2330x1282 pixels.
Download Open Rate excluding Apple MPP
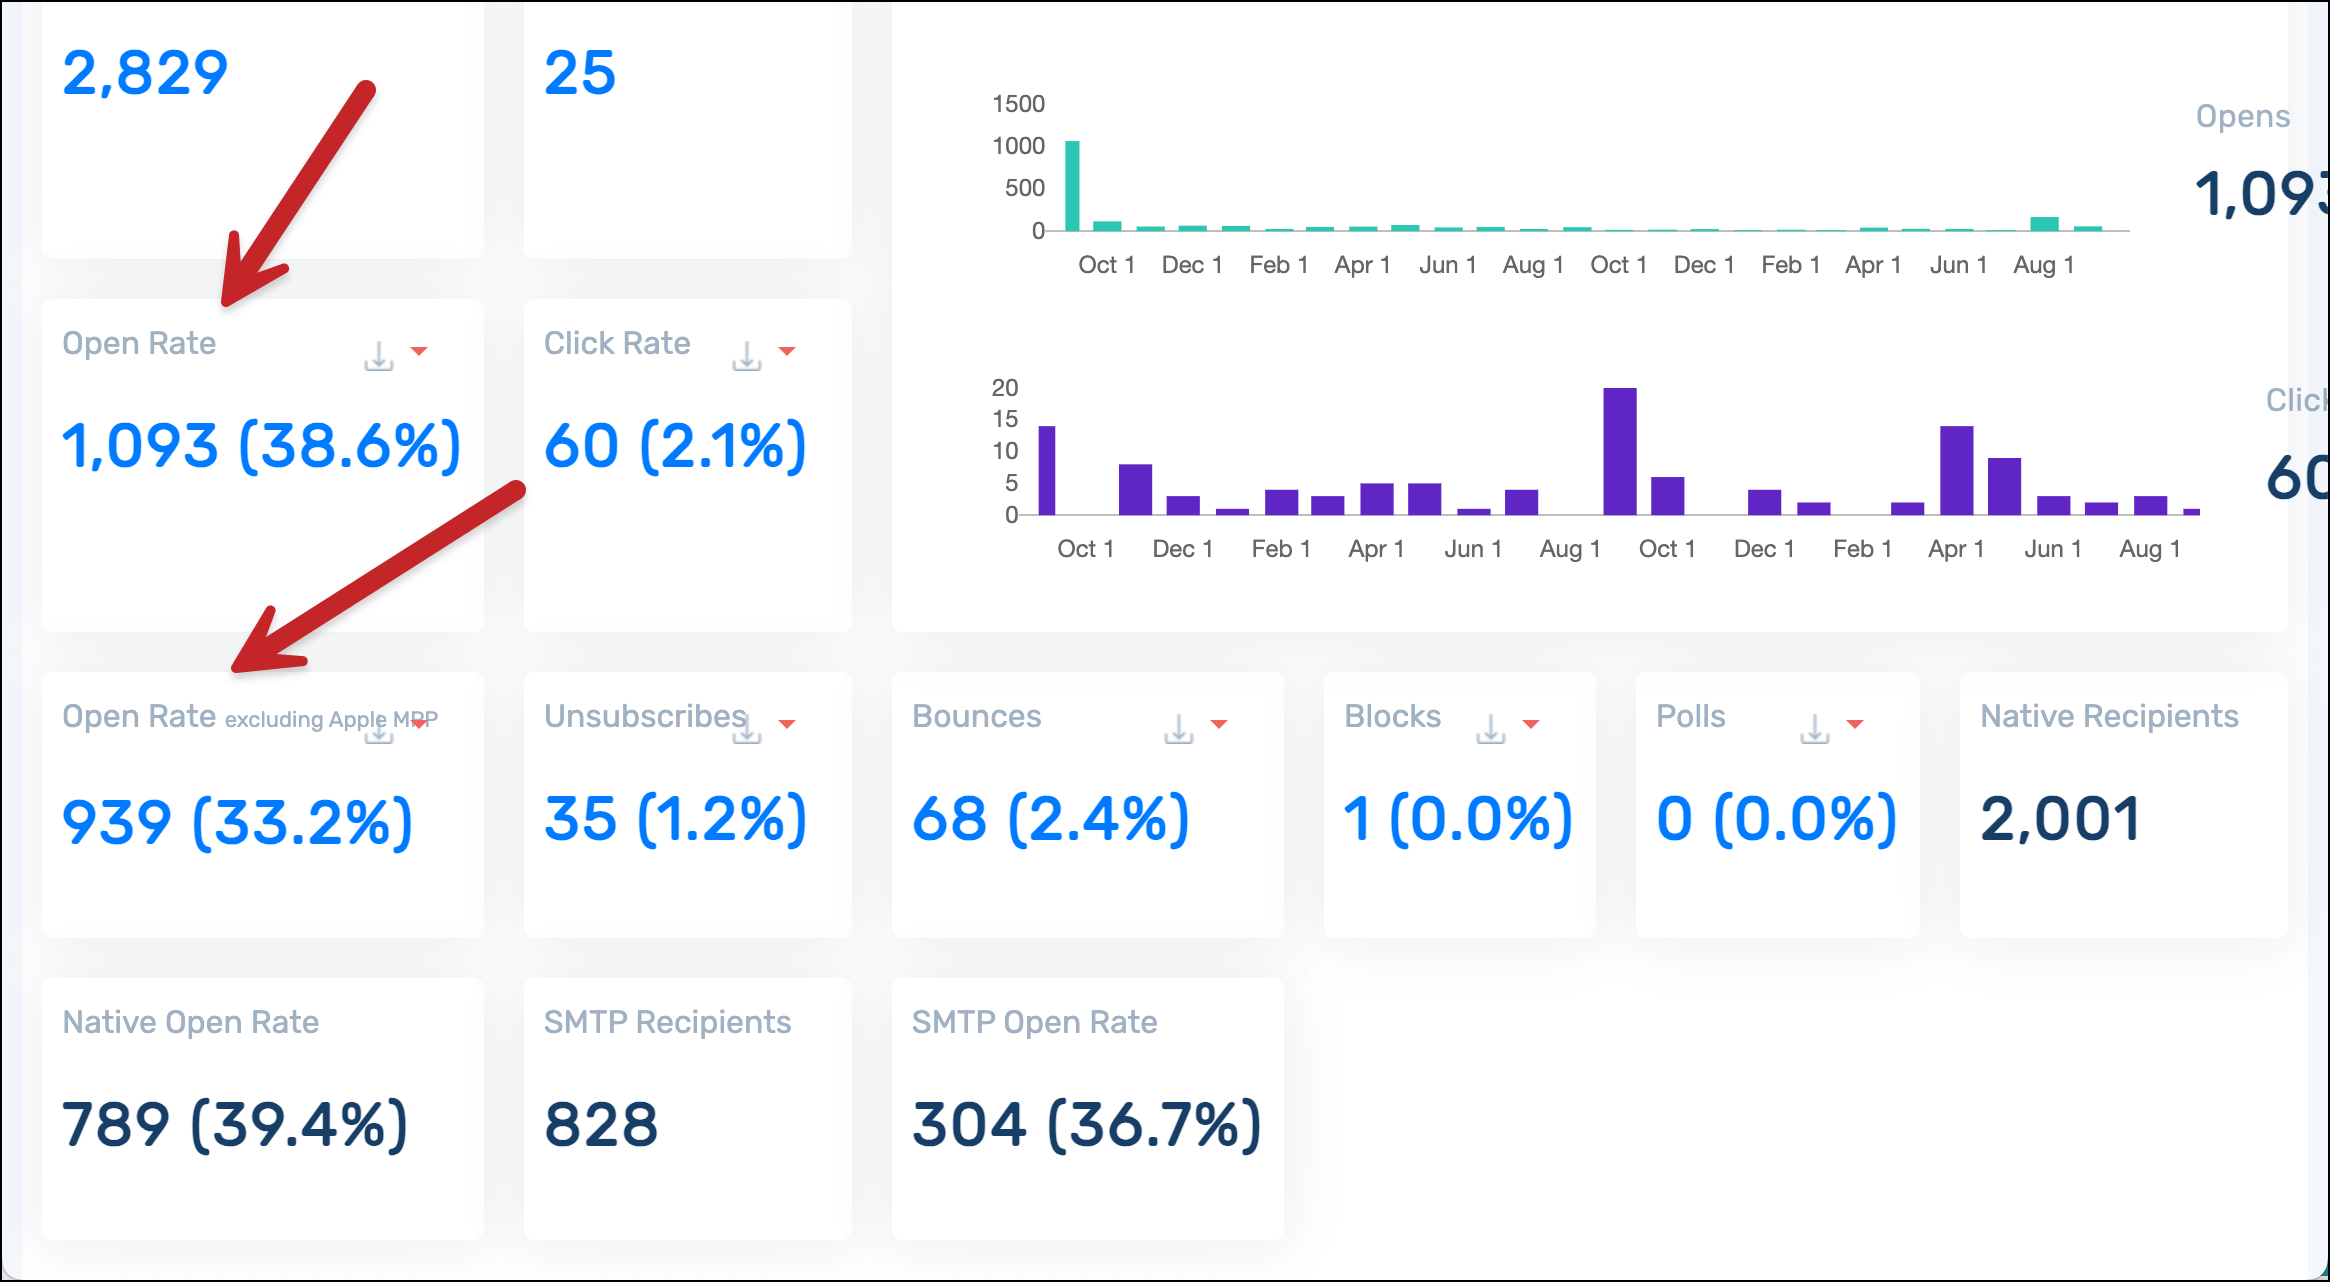point(379,733)
